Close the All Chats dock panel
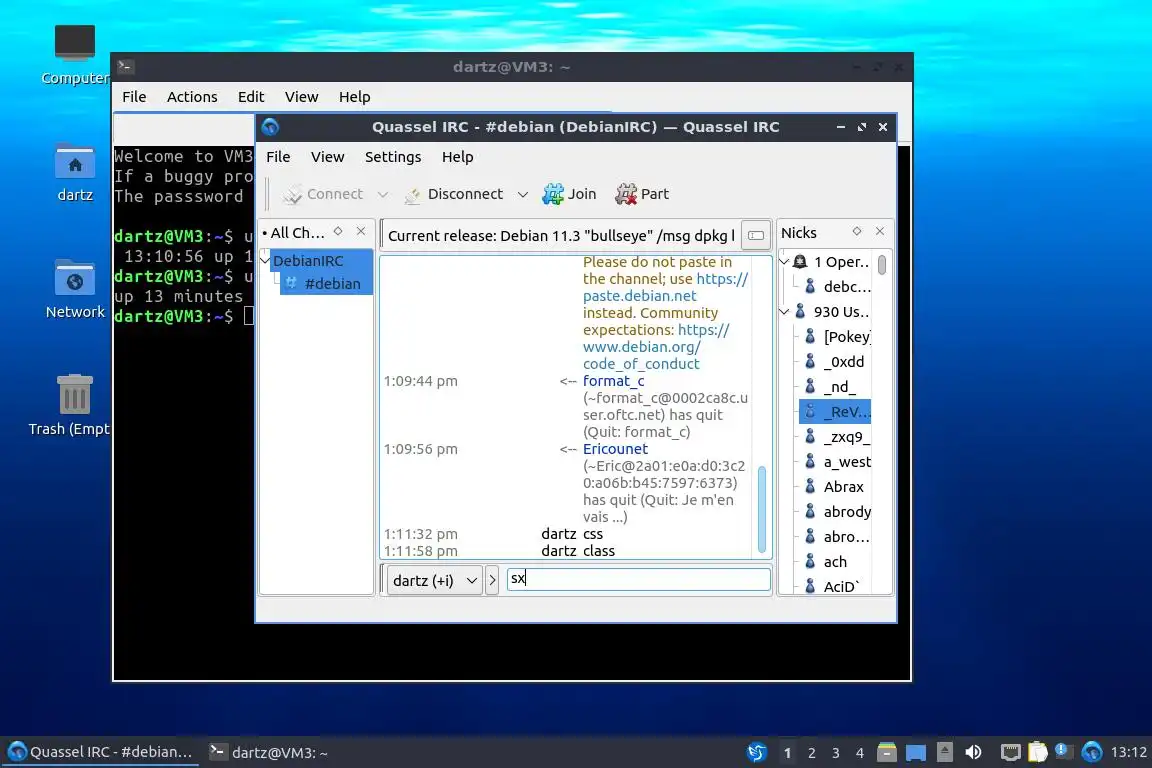 (x=361, y=232)
